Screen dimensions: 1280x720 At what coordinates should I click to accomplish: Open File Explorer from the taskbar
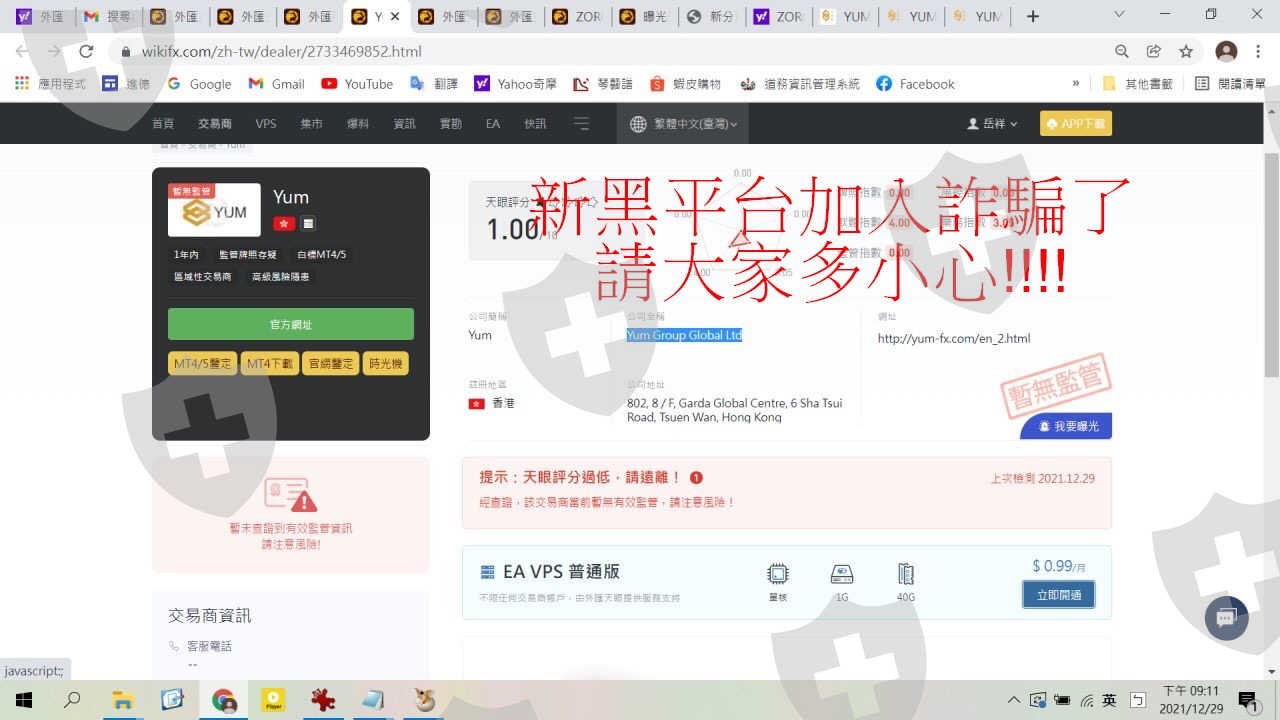click(122, 700)
